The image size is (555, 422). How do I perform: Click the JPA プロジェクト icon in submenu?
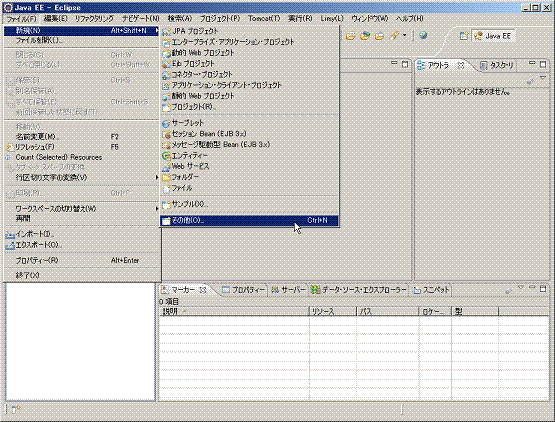[166, 32]
